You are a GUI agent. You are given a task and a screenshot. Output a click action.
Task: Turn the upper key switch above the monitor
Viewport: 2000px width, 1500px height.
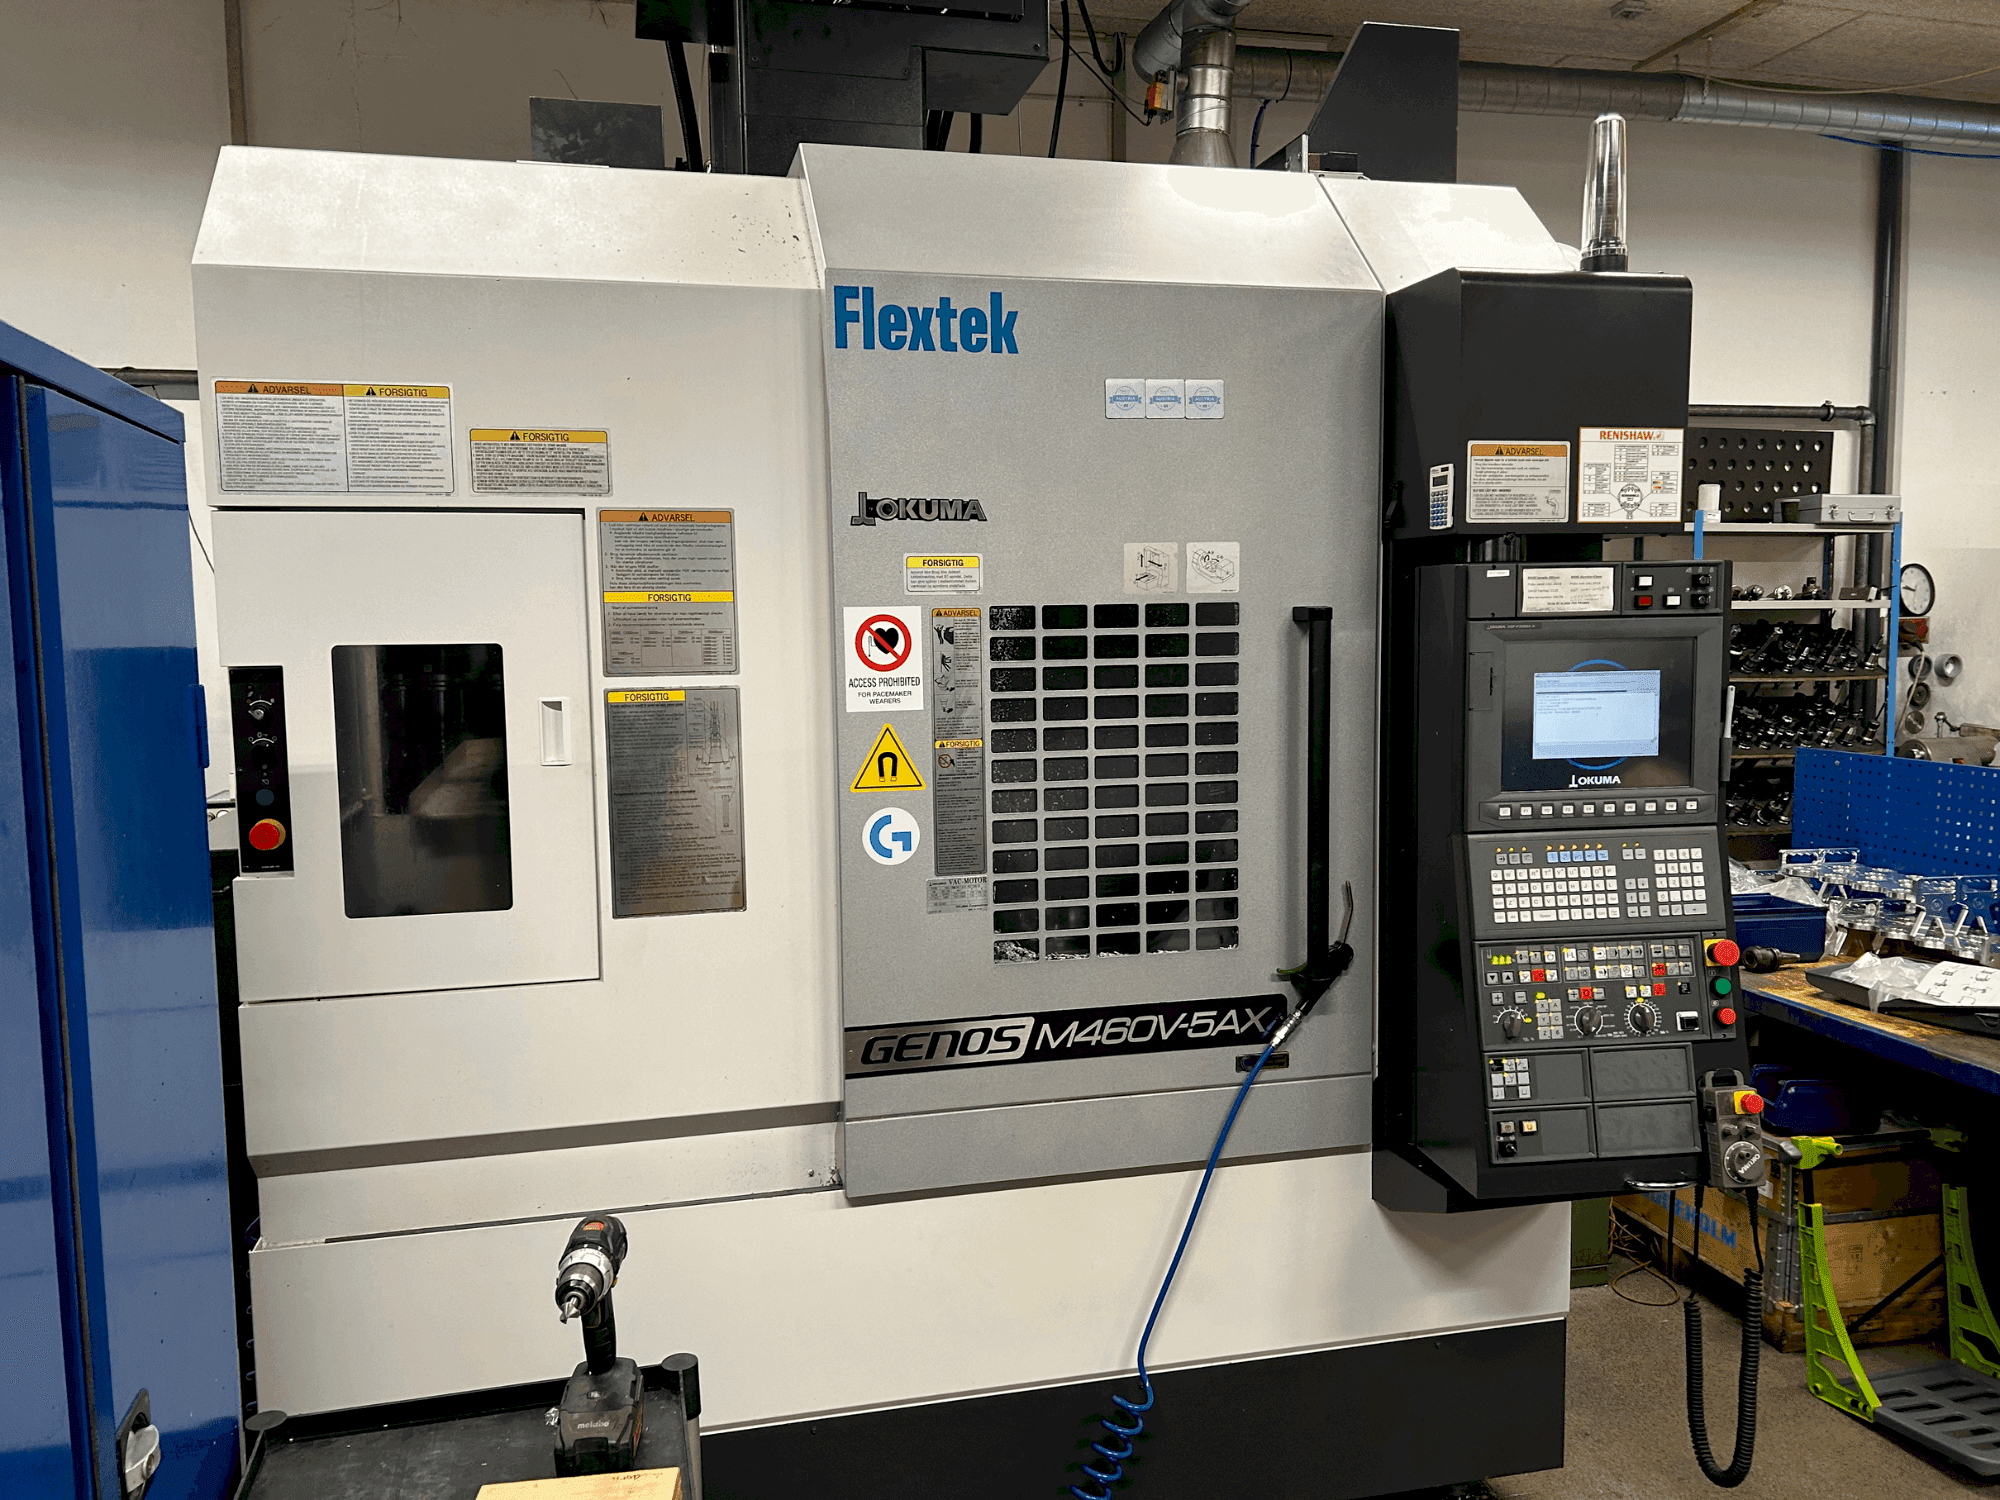tap(1701, 580)
